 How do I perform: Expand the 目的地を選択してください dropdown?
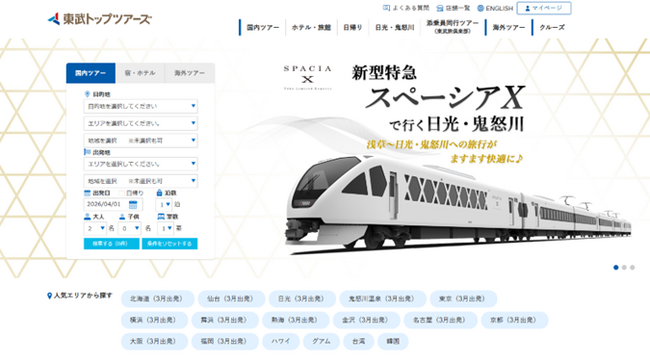coord(141,106)
